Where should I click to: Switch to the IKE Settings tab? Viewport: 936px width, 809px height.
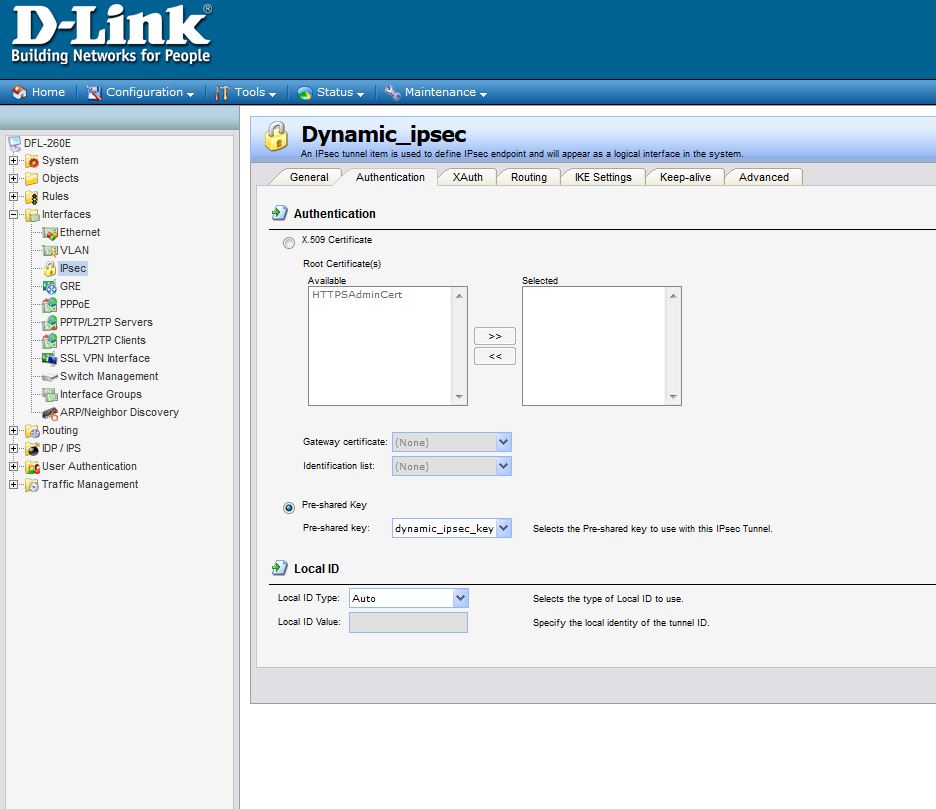coord(603,177)
